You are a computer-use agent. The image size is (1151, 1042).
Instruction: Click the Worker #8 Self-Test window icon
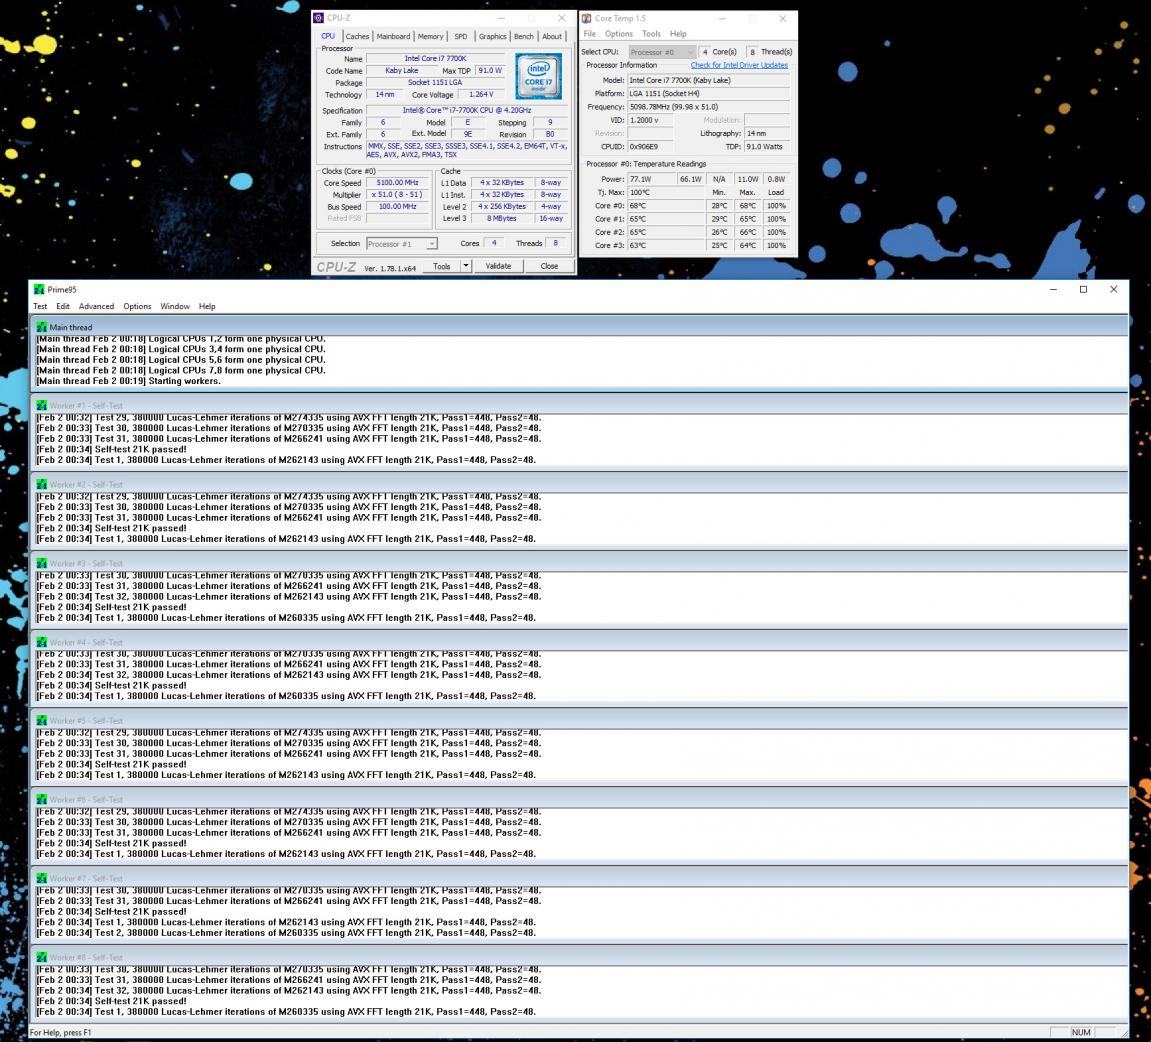(x=42, y=958)
